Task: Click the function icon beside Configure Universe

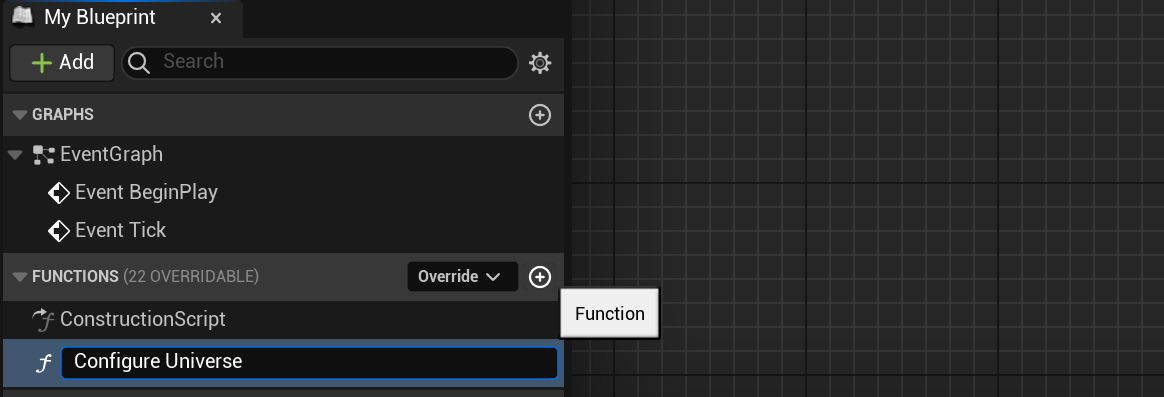Action: [44, 363]
